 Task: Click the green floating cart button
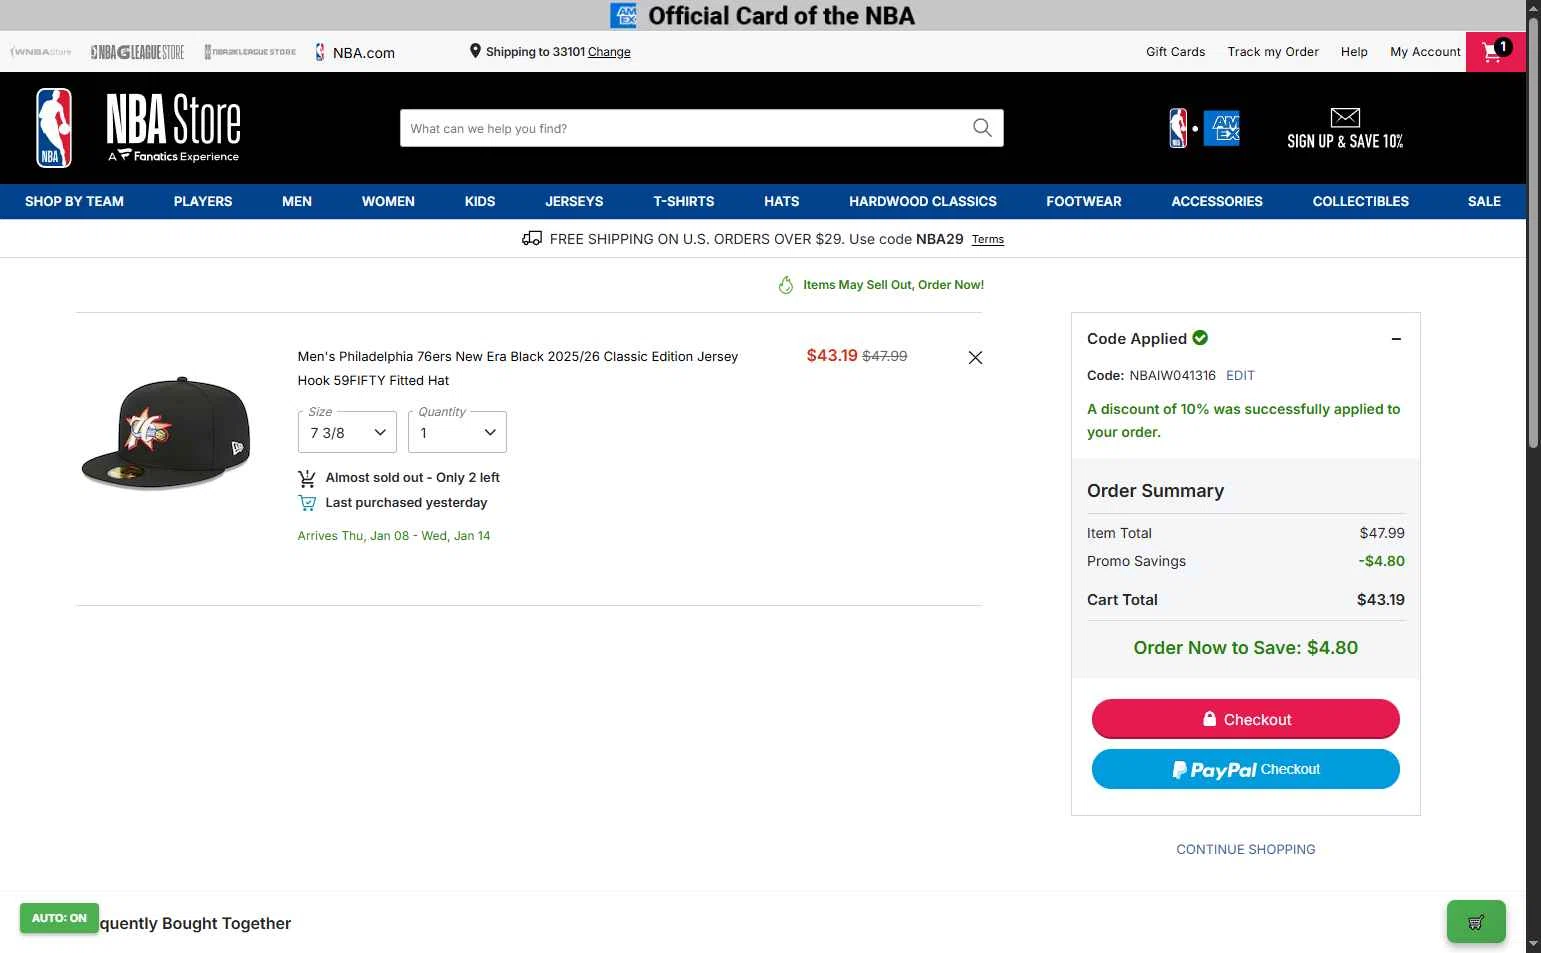1476,922
